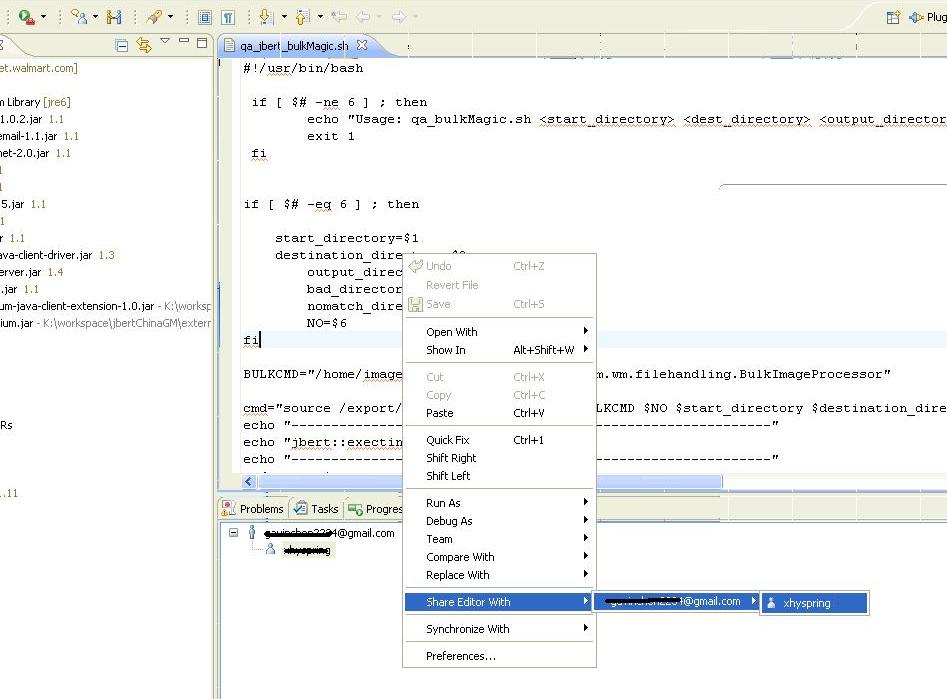
Task: Choose Preferences... from the context menu
Action: (460, 656)
